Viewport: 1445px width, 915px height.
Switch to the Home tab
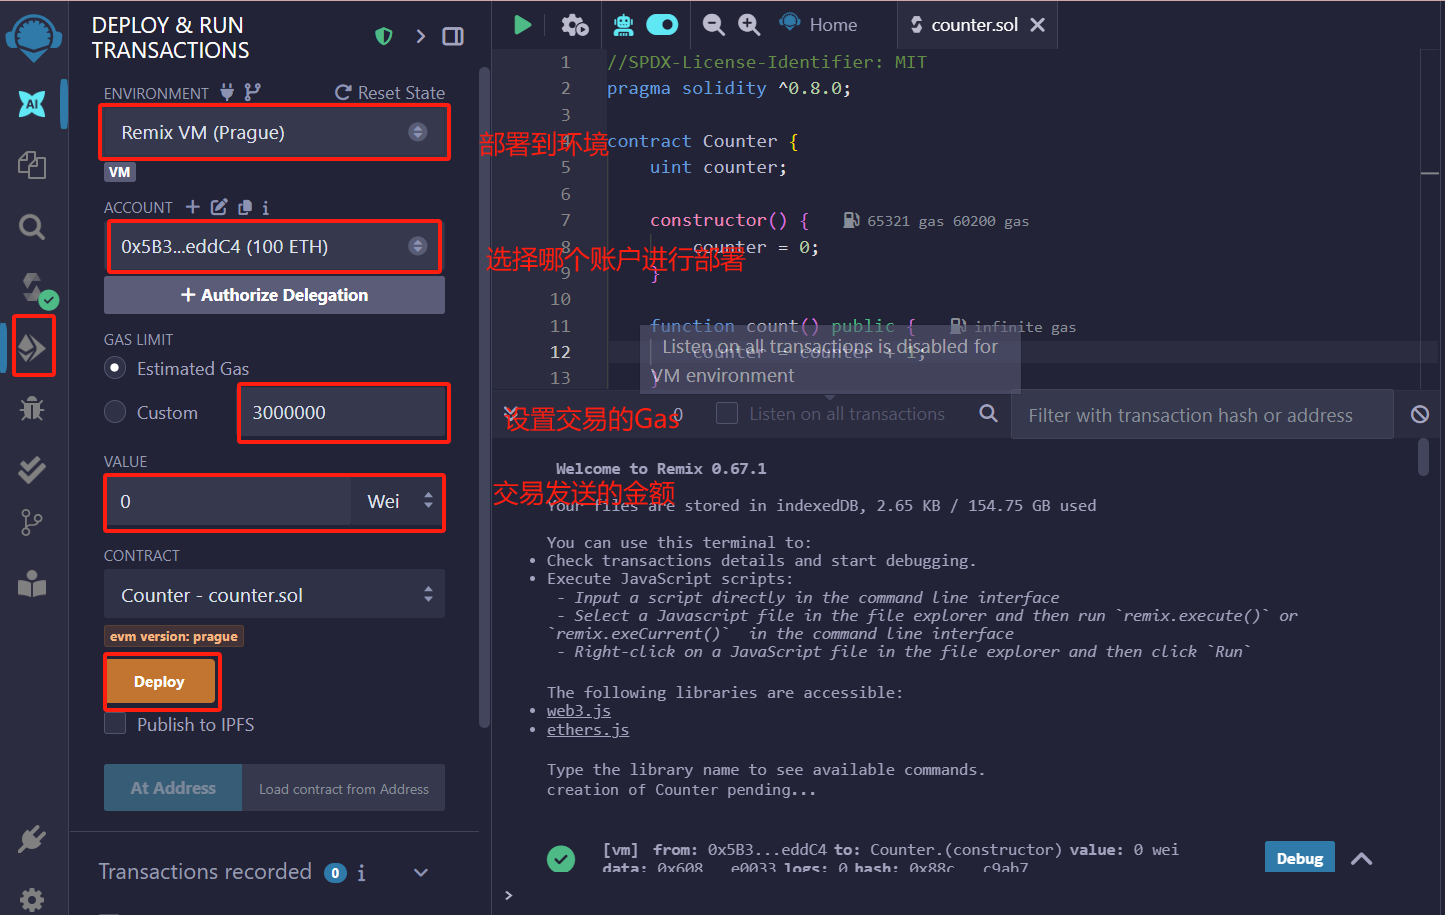pos(820,24)
